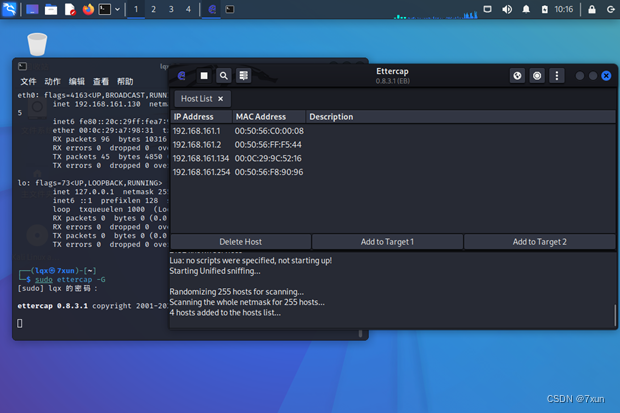Switch to workspace 1
This screenshot has width=620, height=413.
[136, 9]
